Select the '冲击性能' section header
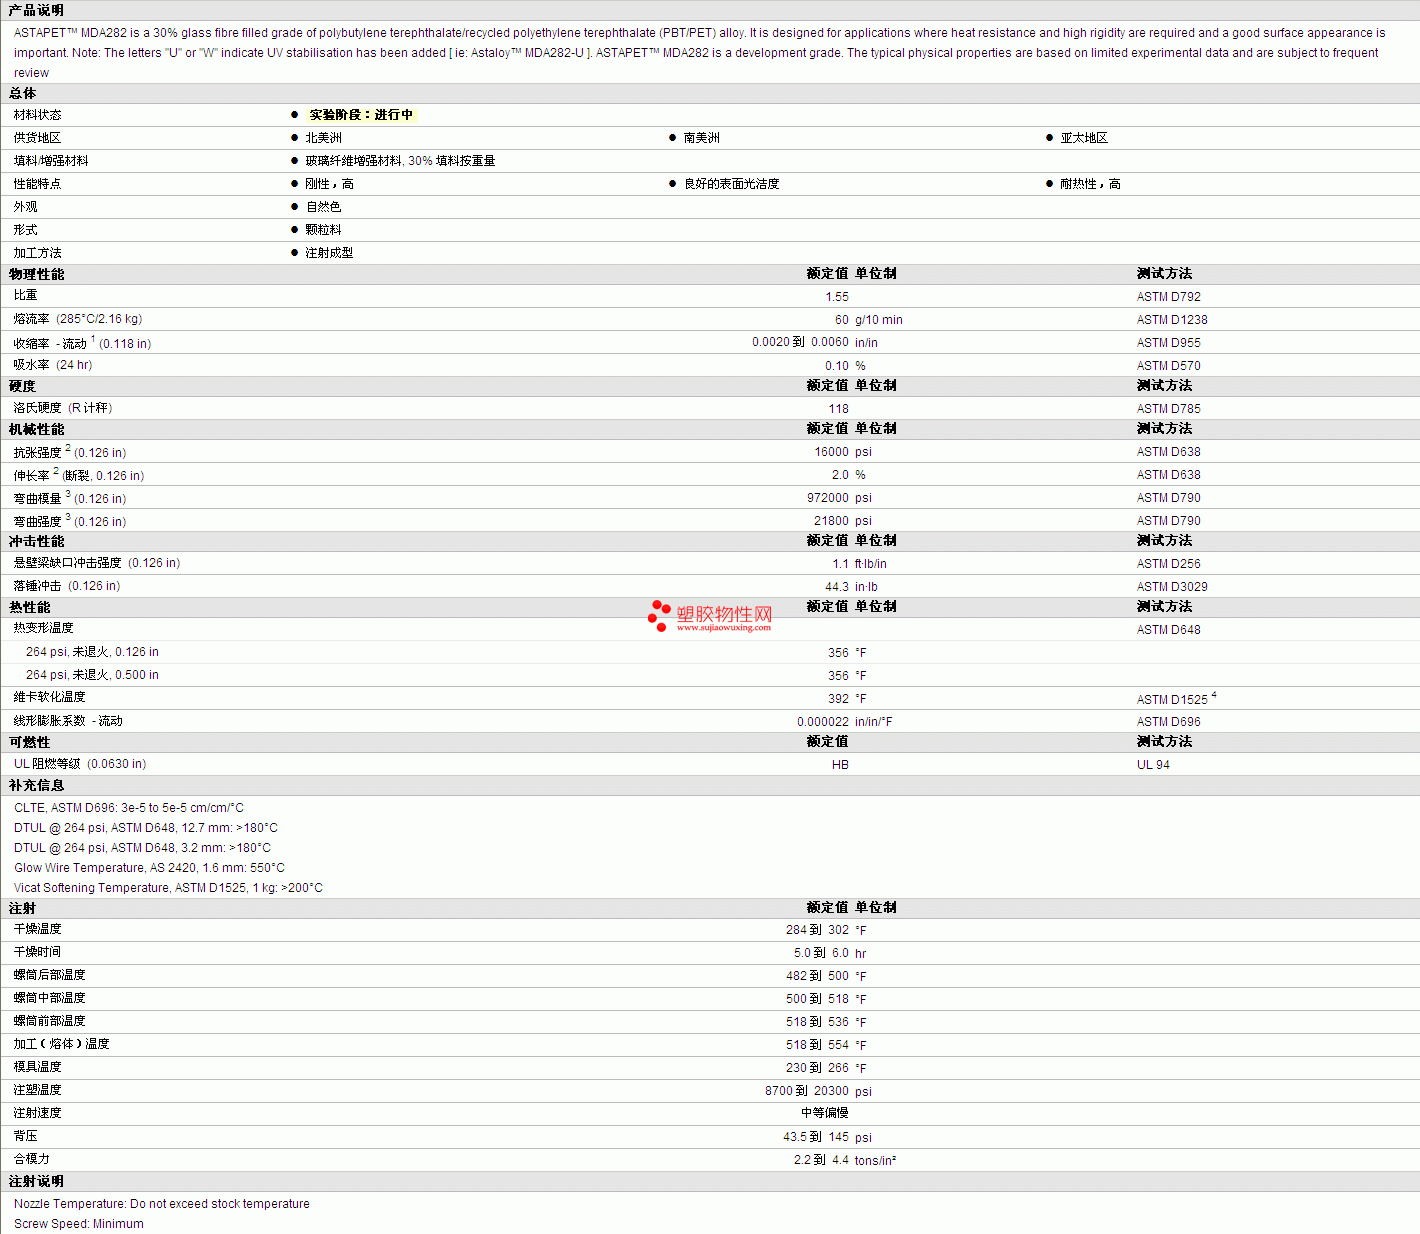 point(36,541)
